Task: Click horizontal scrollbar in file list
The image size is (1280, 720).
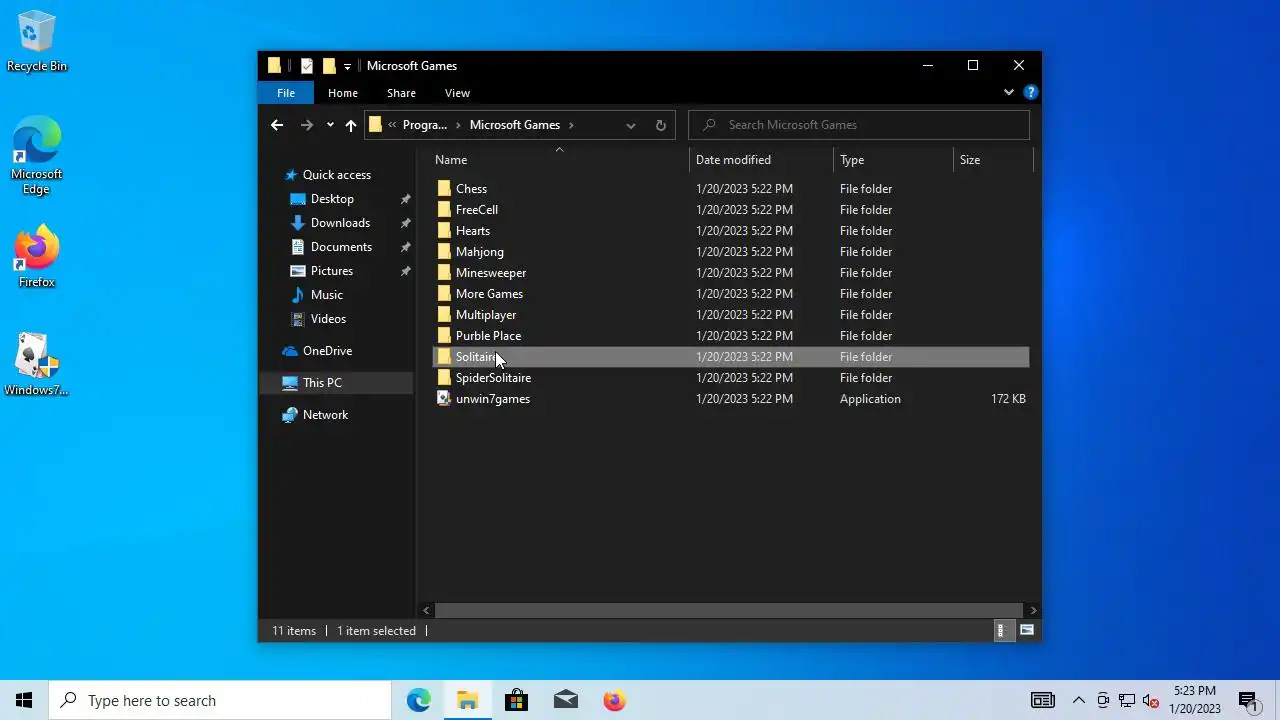Action: (x=729, y=610)
